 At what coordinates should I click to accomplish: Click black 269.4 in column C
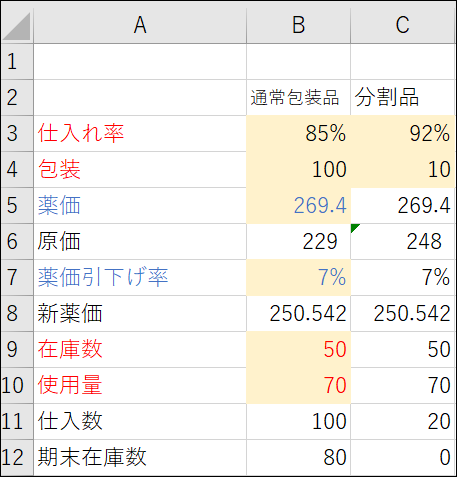click(403, 206)
